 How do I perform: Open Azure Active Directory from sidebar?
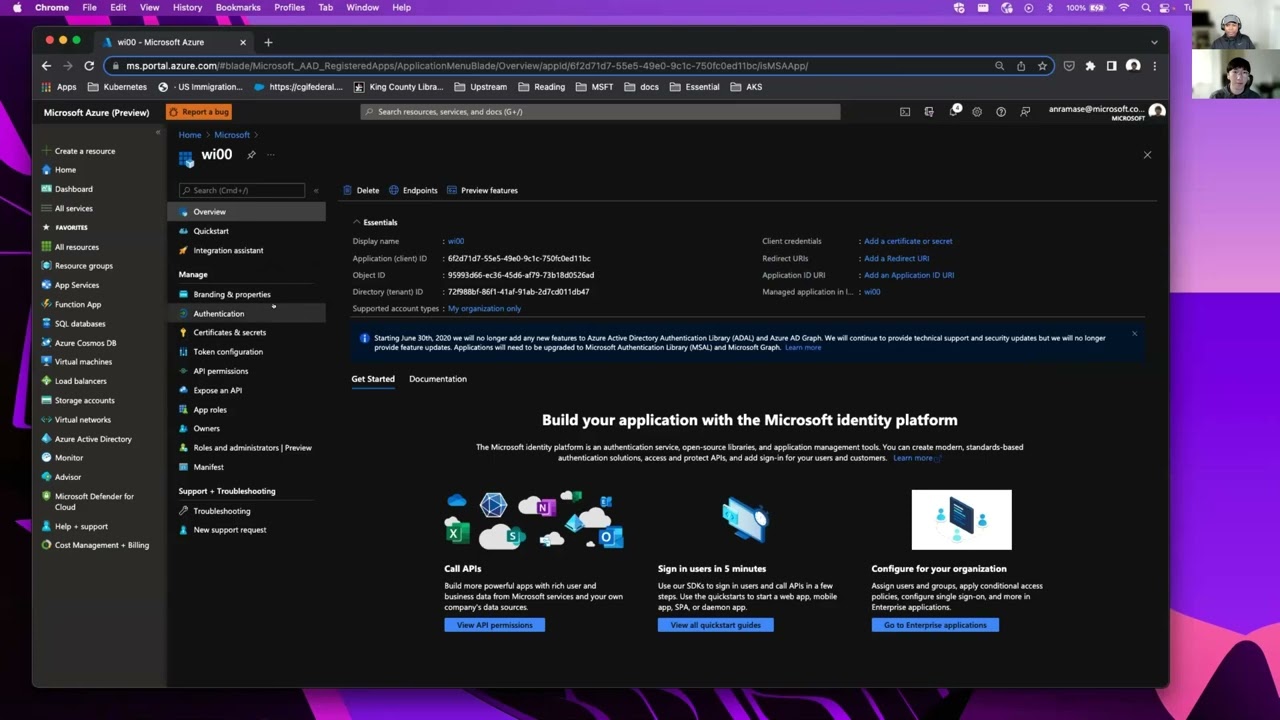[x=92, y=439]
